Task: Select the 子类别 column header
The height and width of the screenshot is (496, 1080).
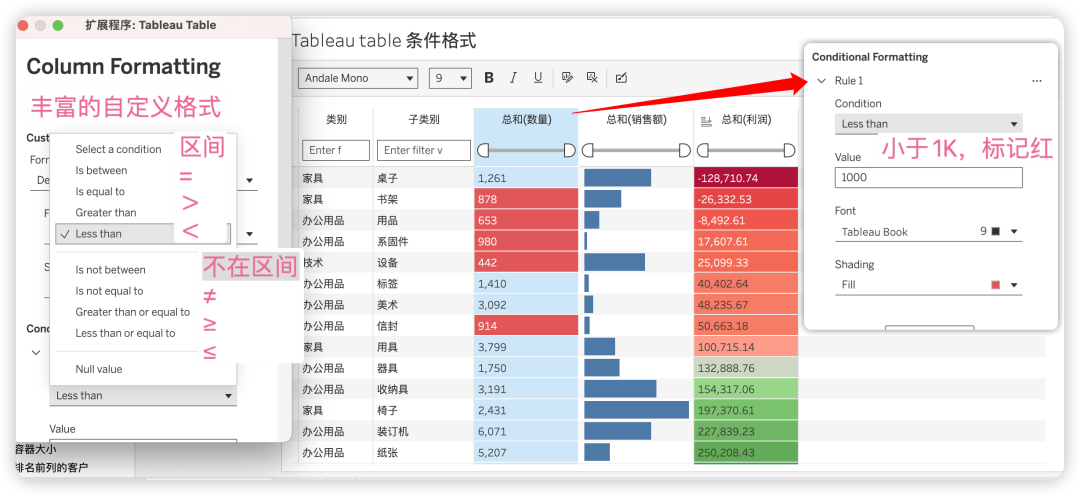Action: pyautogui.click(x=424, y=120)
